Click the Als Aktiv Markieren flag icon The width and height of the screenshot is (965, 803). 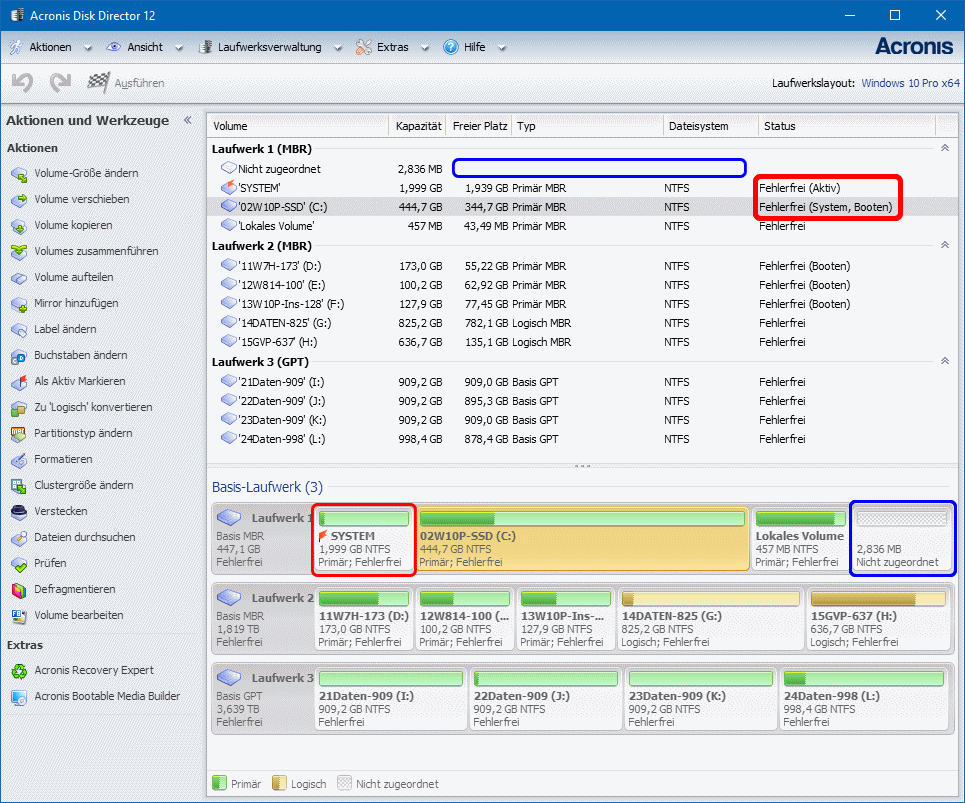click(x=19, y=382)
